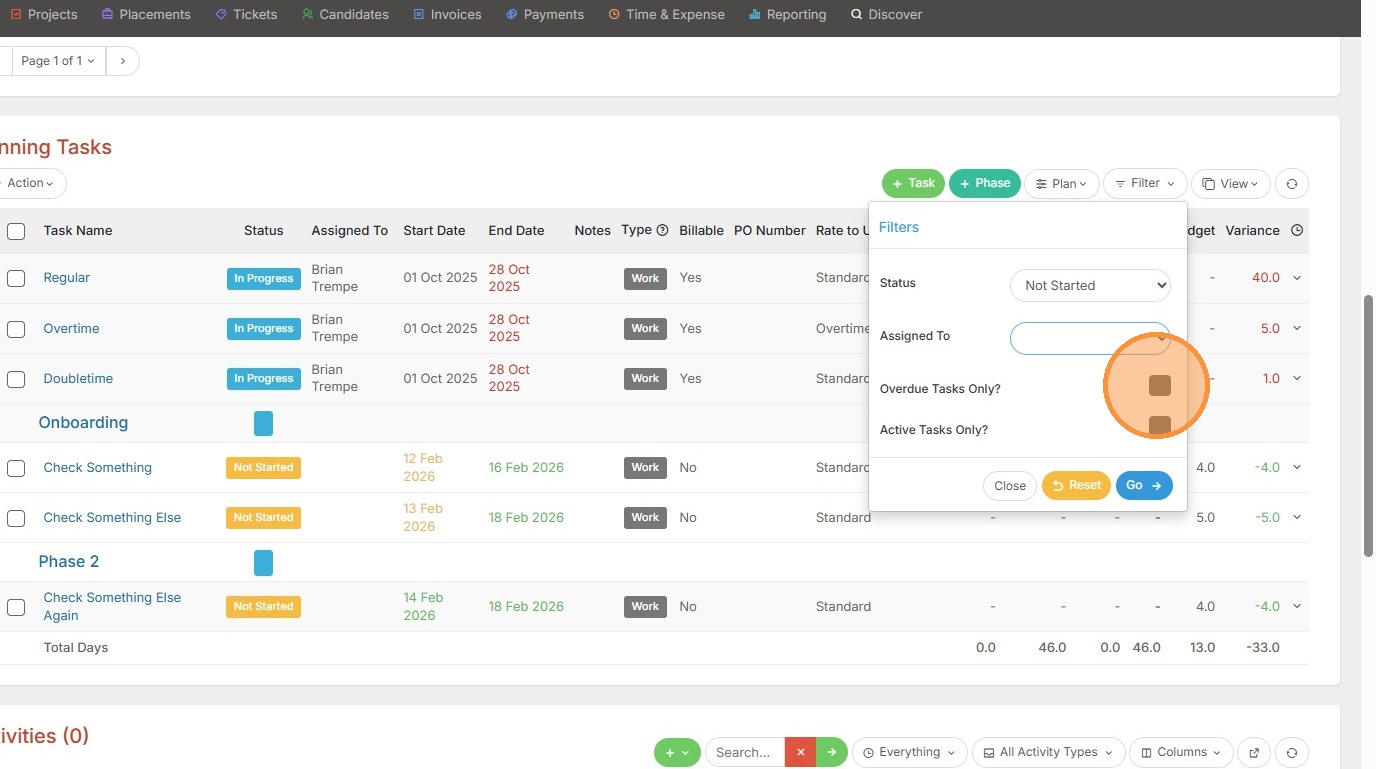The image size is (1376, 769).
Task: Open the All Activity Types dropdown
Action: pos(1049,752)
